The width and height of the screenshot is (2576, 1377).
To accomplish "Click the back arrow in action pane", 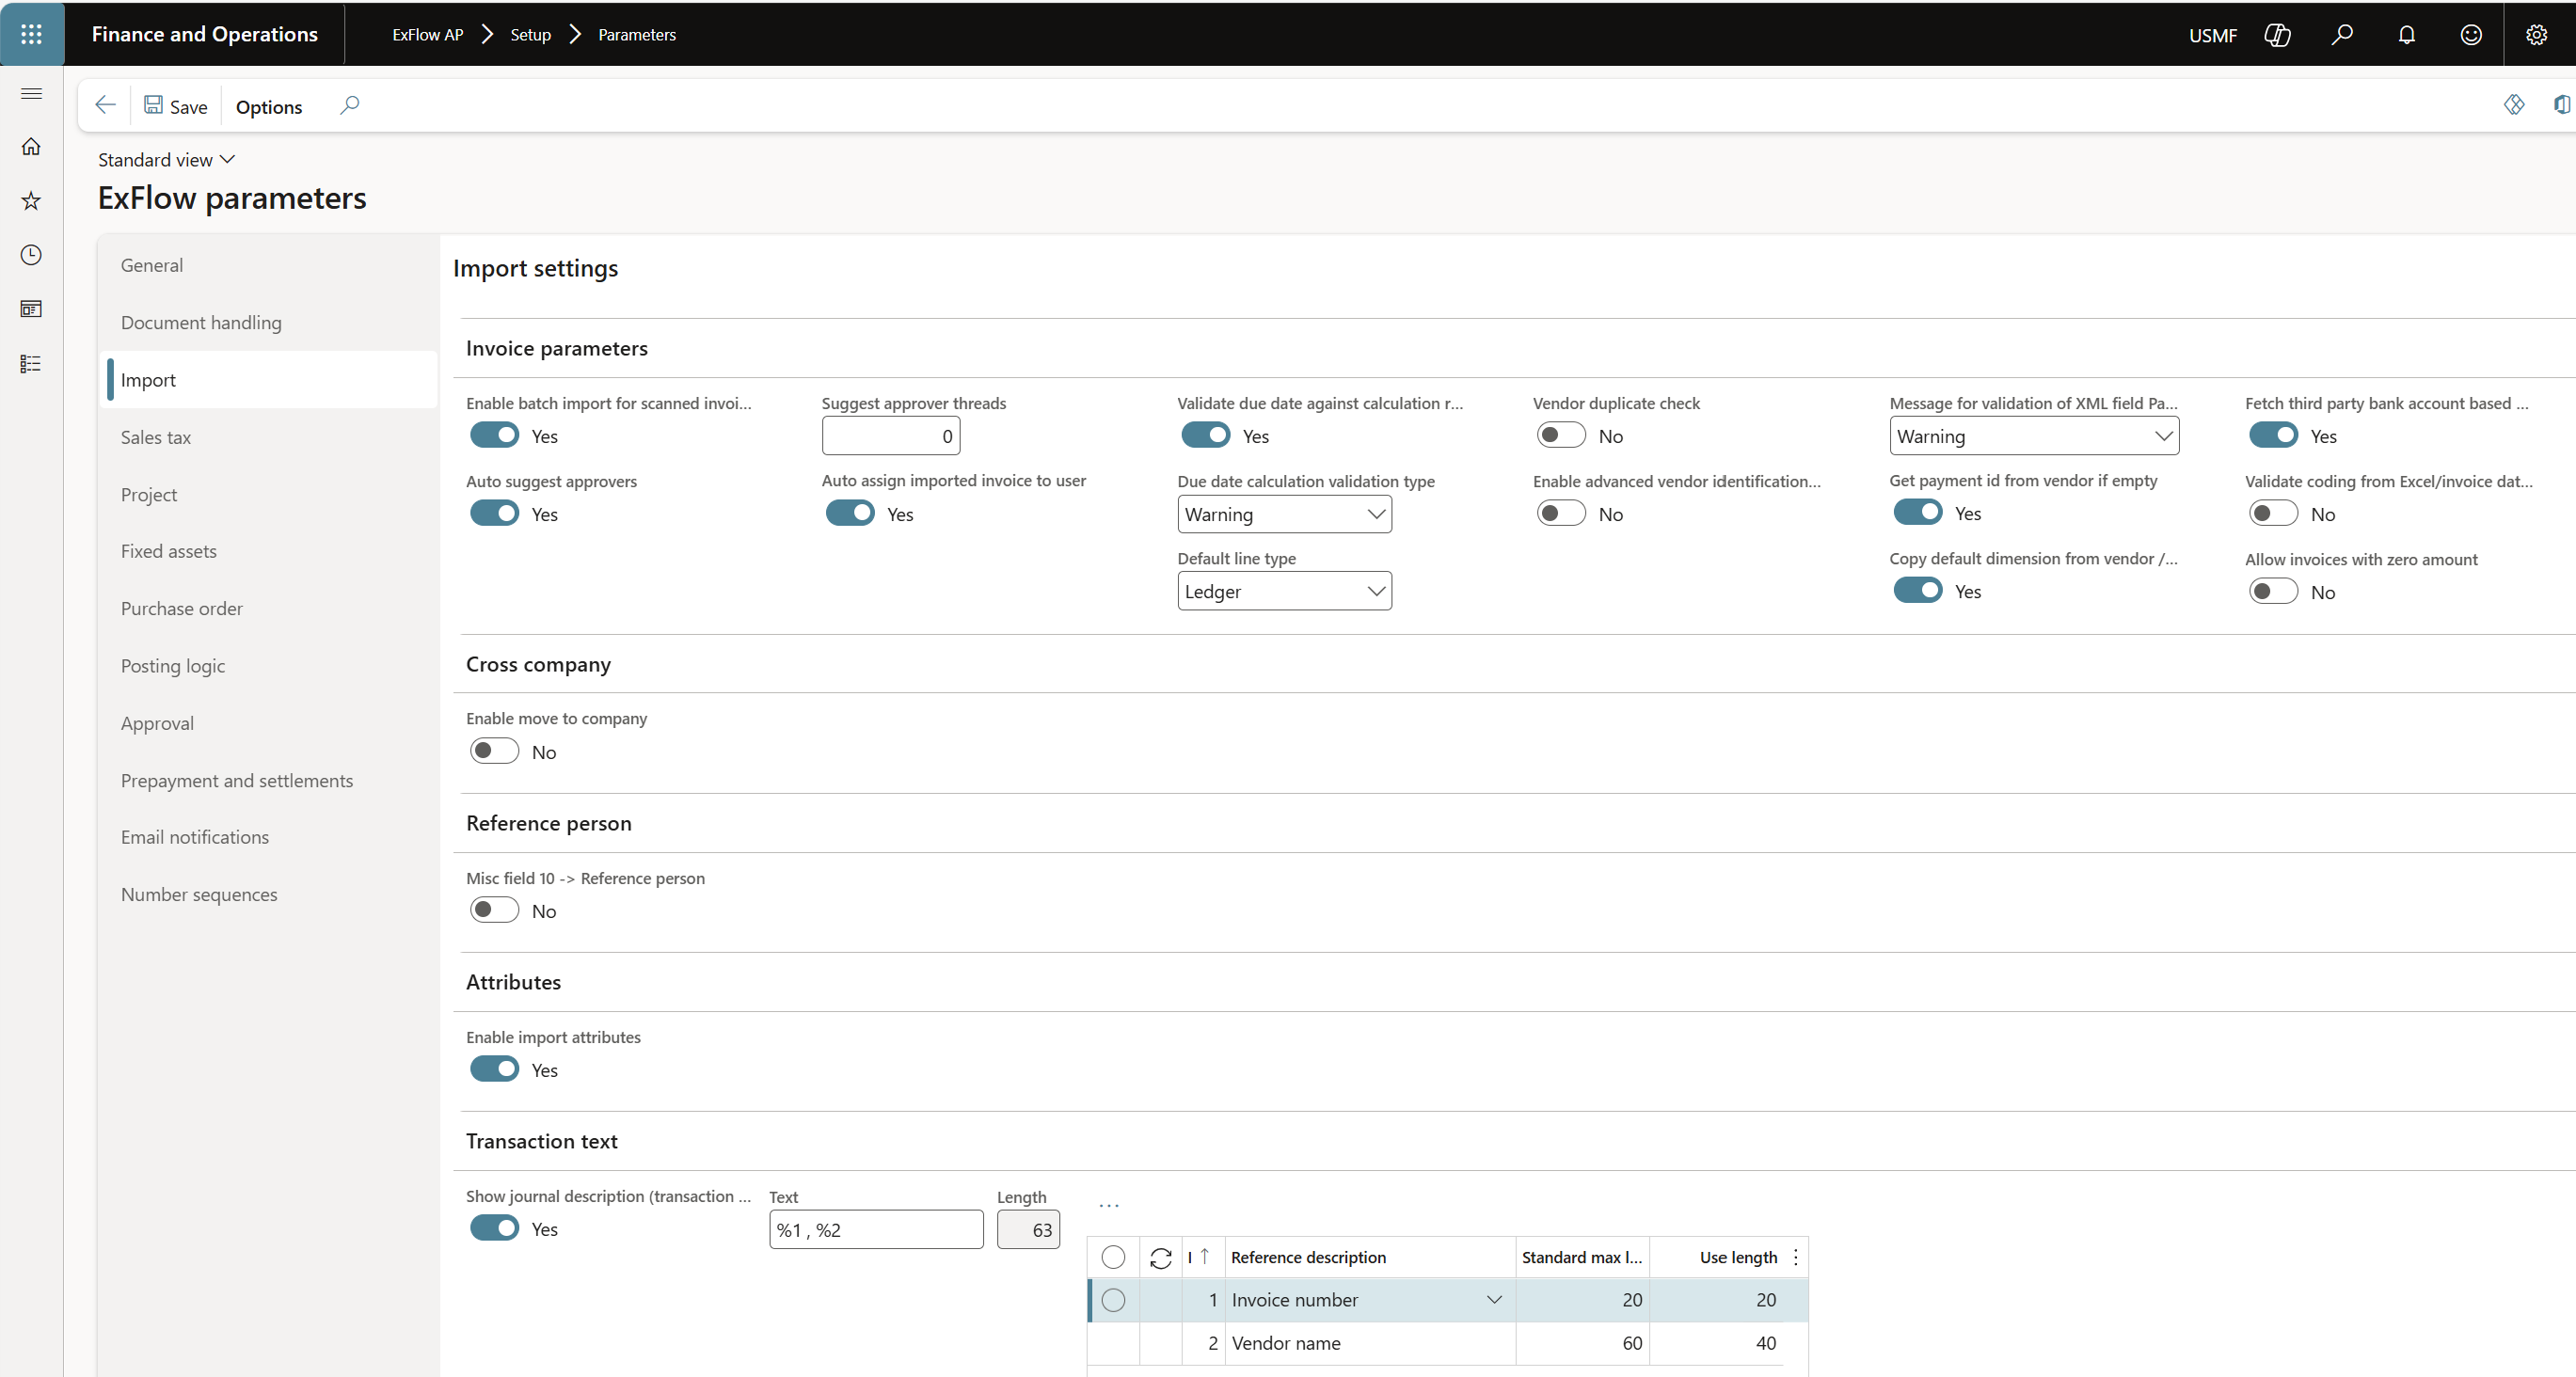I will tap(105, 106).
